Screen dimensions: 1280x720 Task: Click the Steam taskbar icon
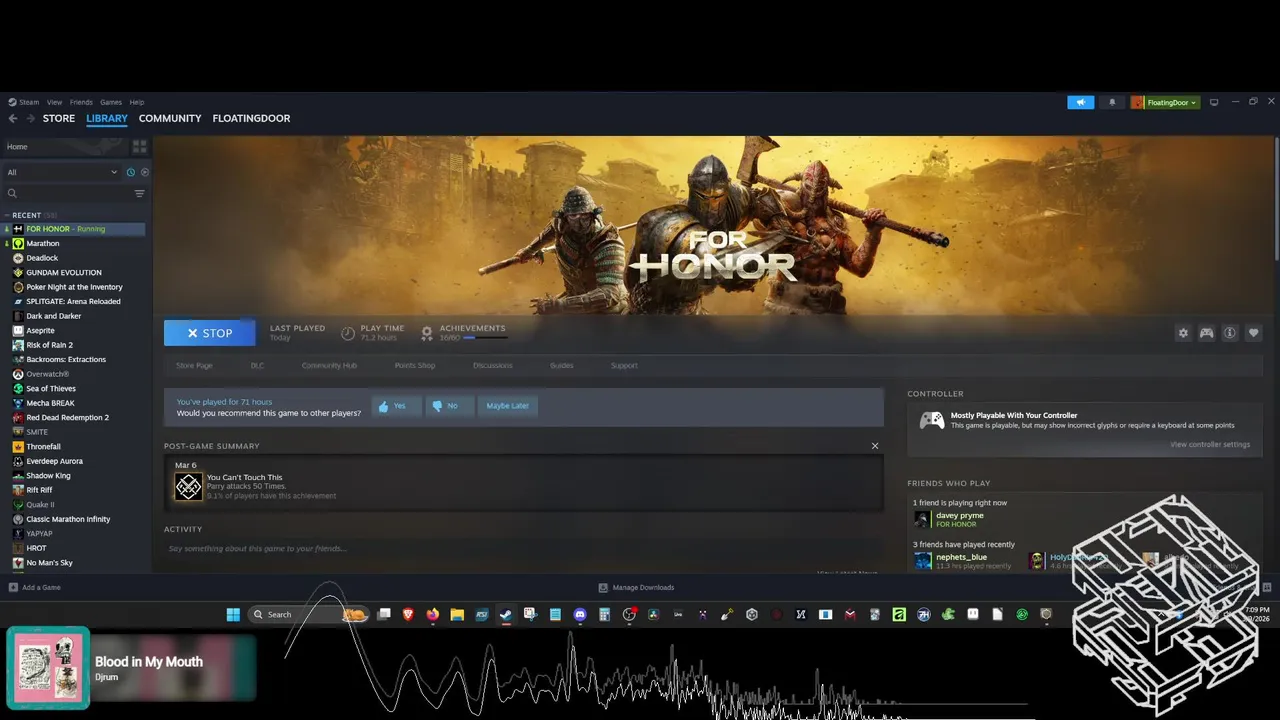506,614
